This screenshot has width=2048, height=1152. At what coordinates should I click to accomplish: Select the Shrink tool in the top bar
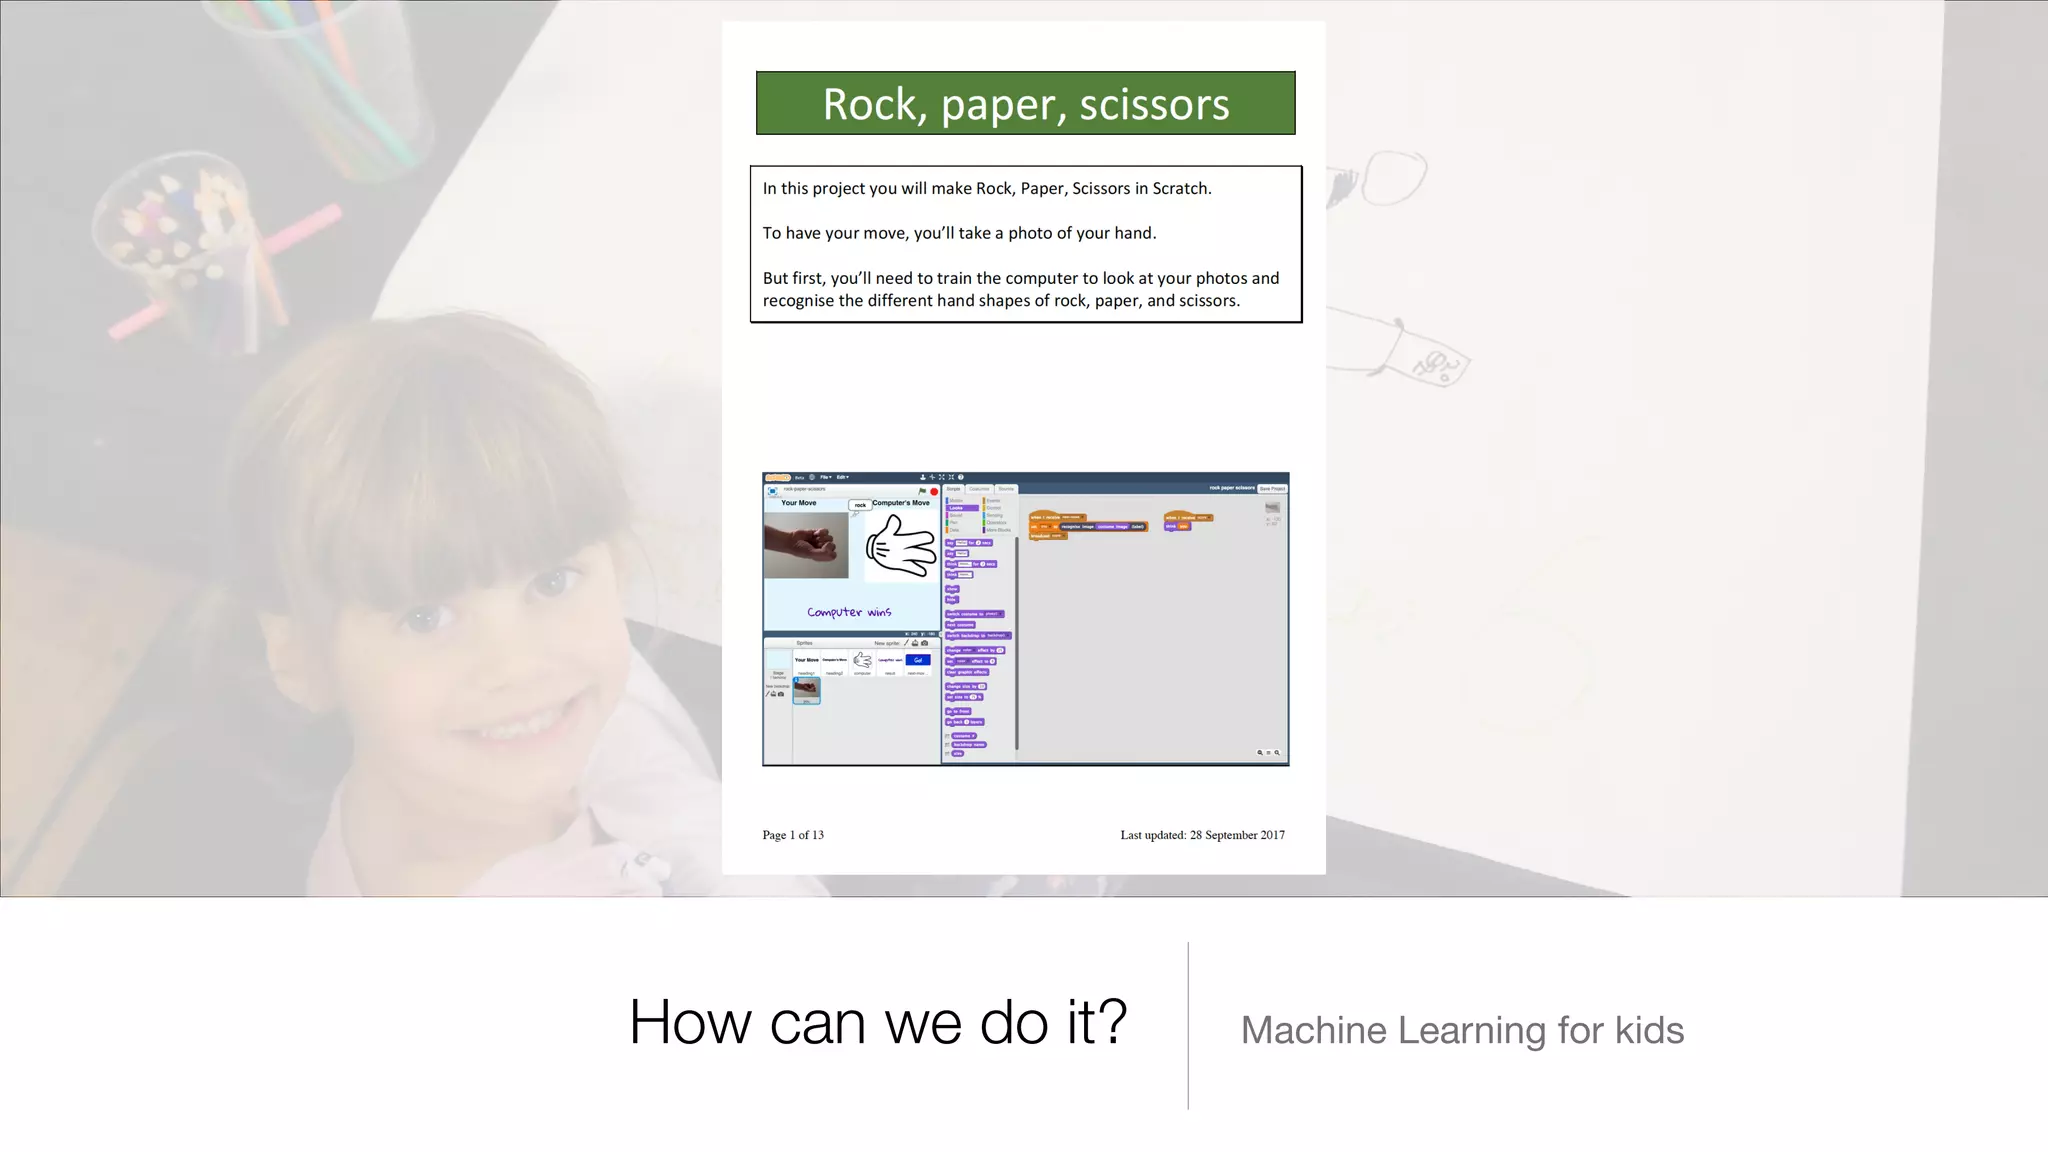[951, 477]
